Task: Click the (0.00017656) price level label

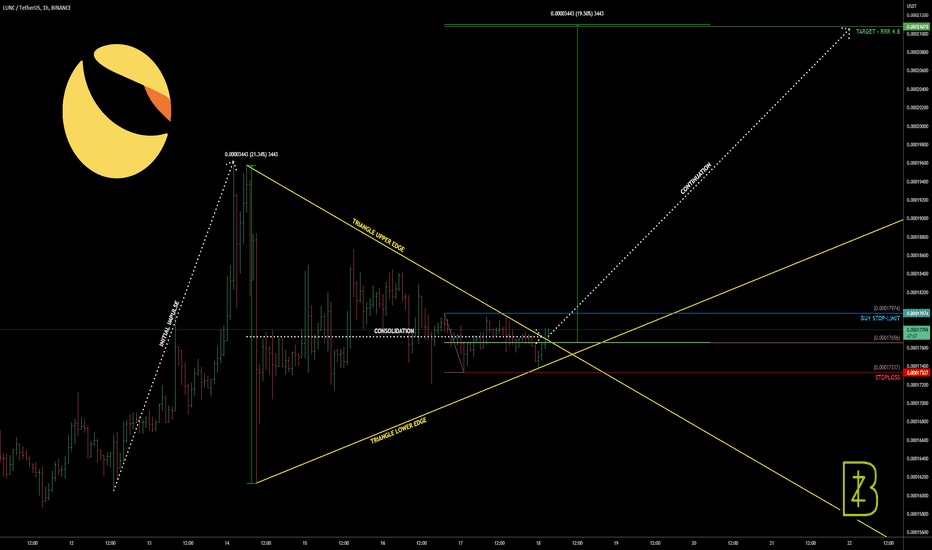Action: click(x=886, y=338)
